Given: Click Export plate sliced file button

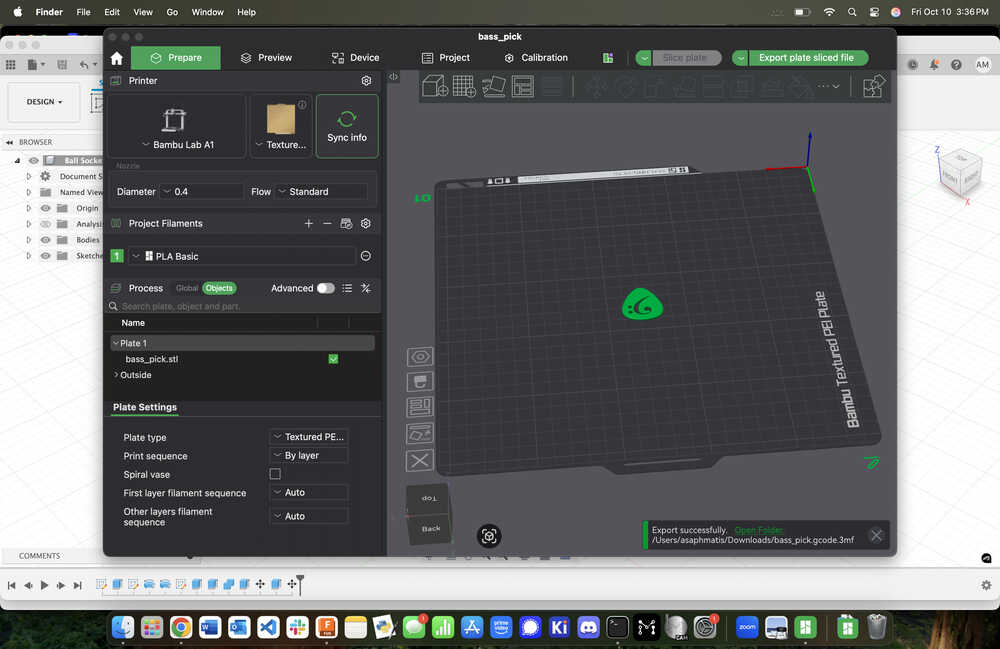Looking at the screenshot, I should click(805, 58).
